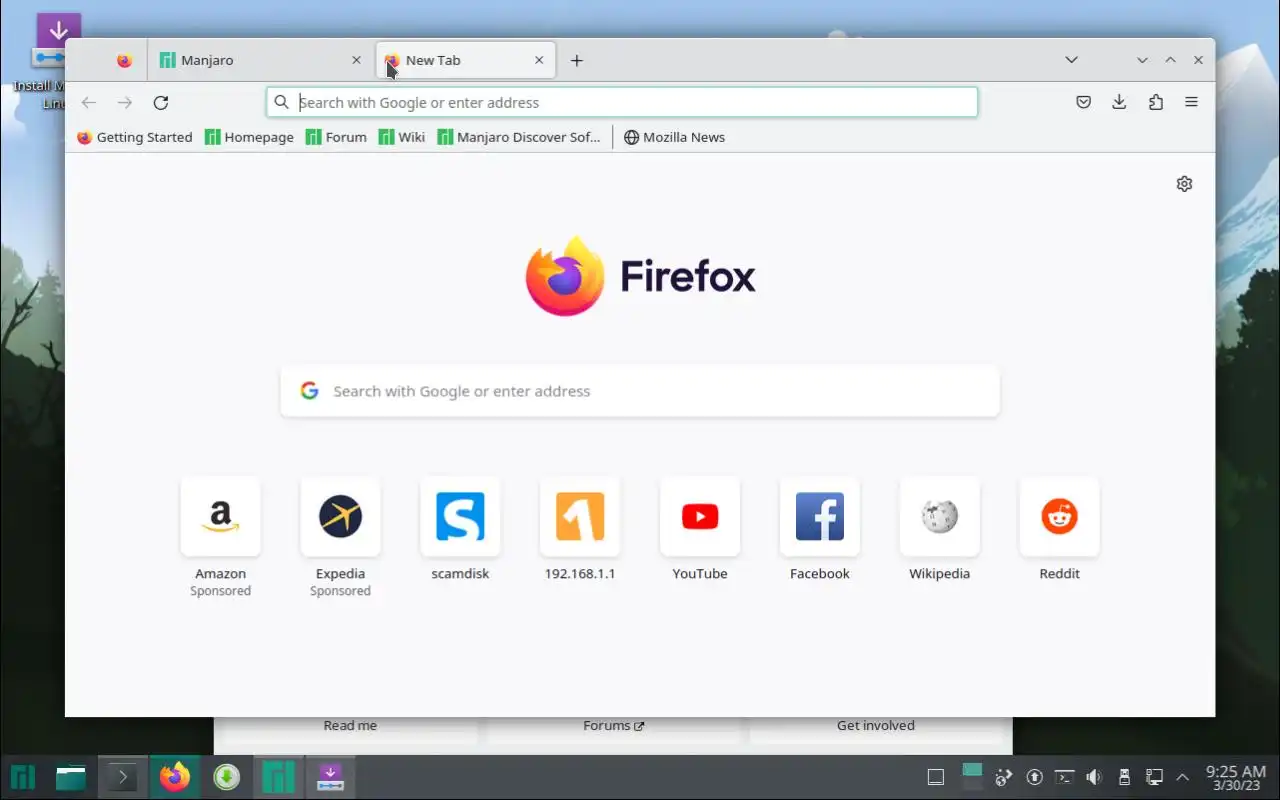This screenshot has width=1280, height=800.
Task: Open the Getting Started bookmark
Action: 135,137
